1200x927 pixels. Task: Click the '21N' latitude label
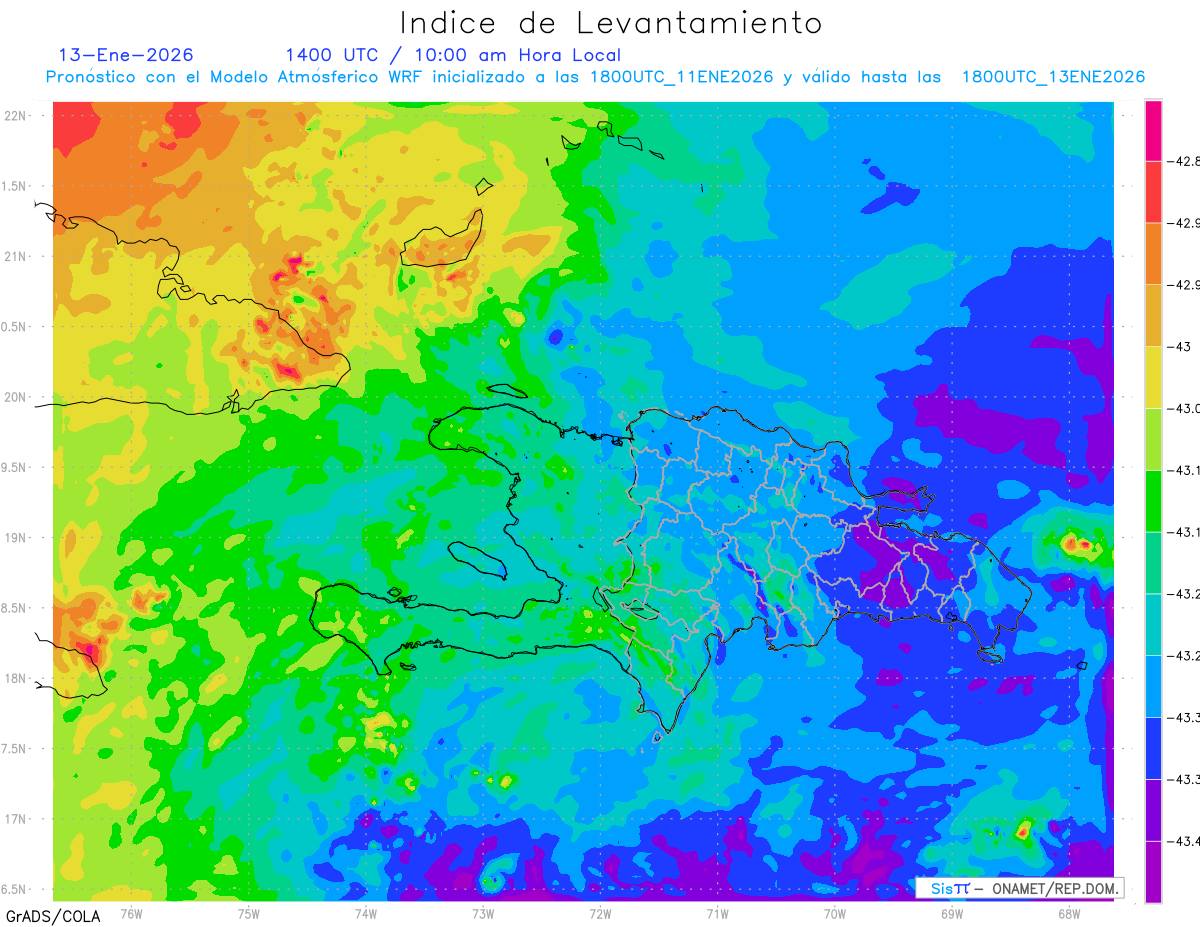(17, 257)
